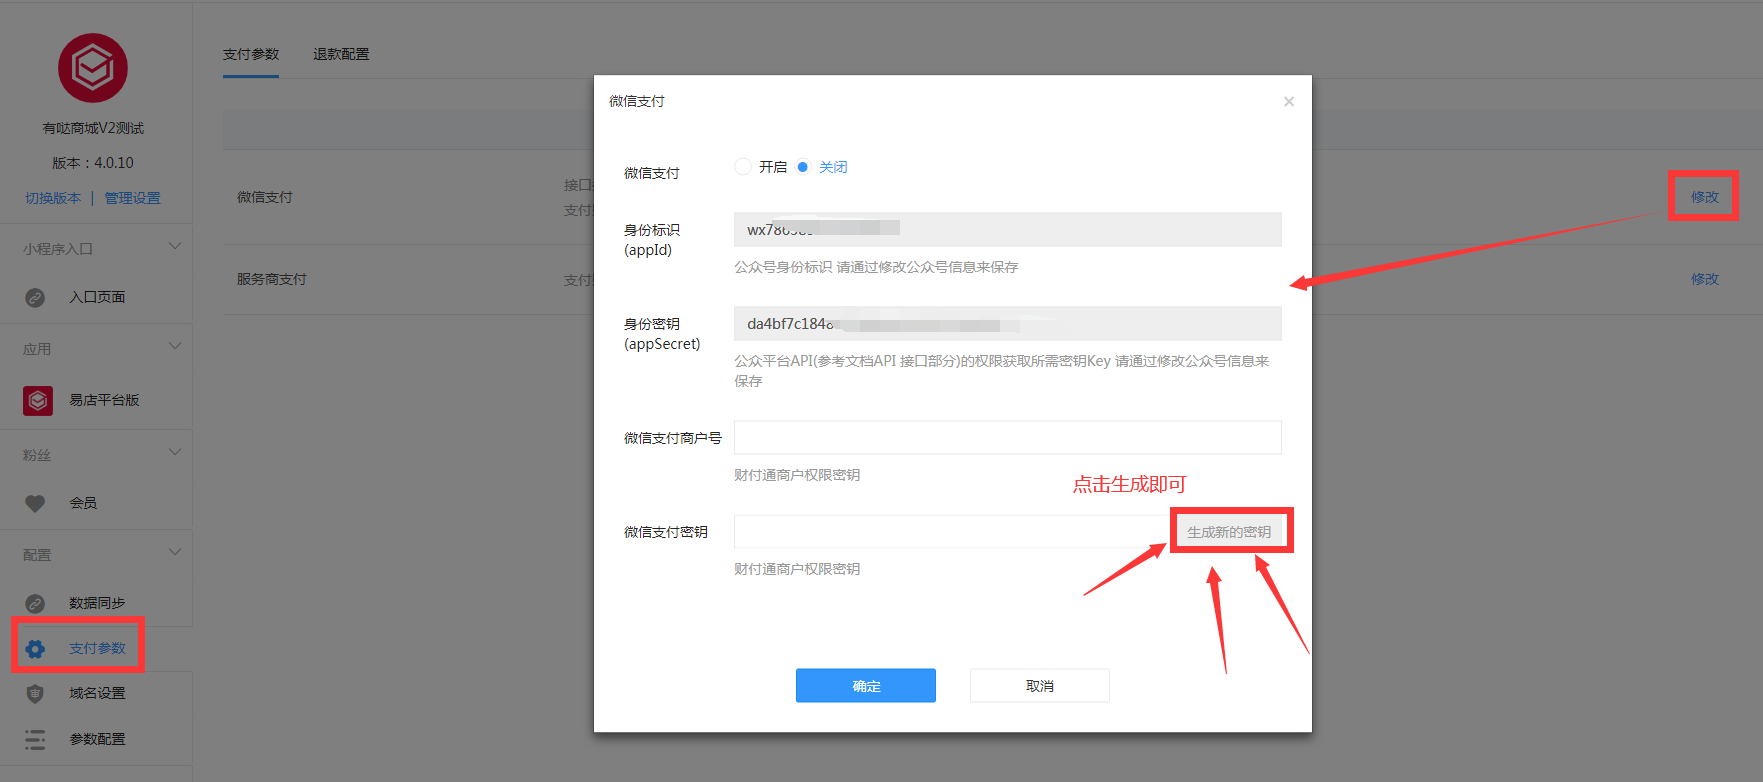Collapse the 应用 sidebar section
This screenshot has height=782, width=1763.
tap(175, 346)
